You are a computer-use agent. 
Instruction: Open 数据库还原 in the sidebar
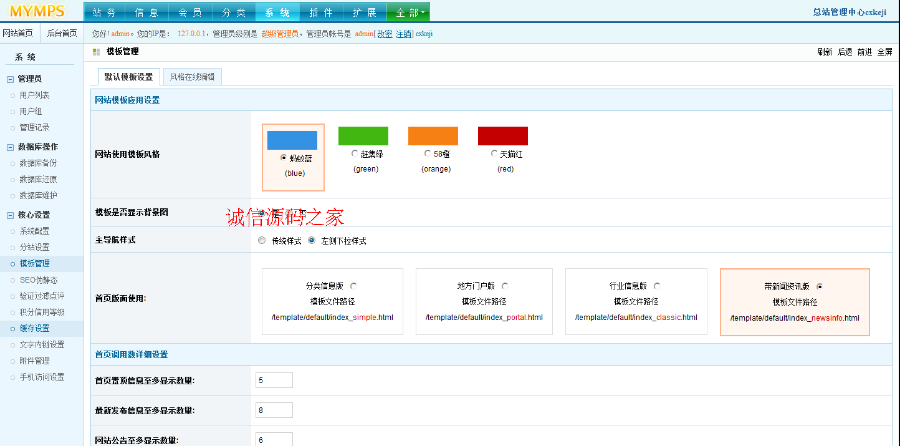click(x=38, y=179)
